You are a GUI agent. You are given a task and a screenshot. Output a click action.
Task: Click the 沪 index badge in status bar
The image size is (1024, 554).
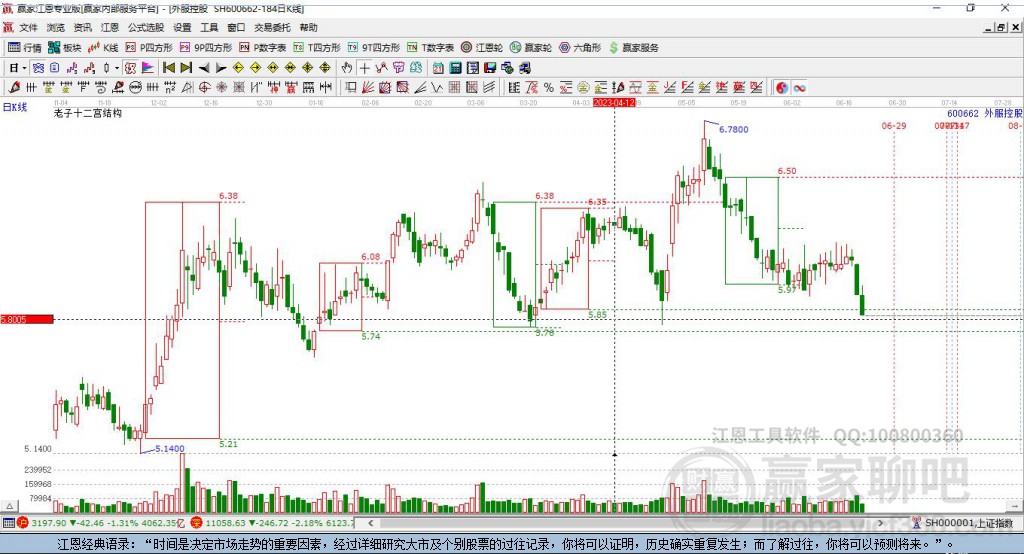23,523
